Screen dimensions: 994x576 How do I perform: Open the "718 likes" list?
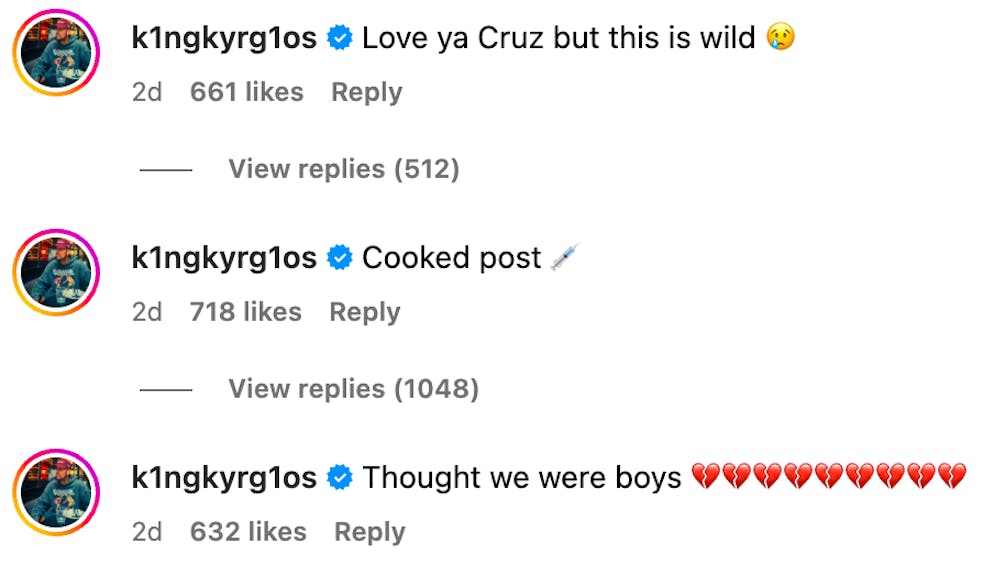click(x=245, y=312)
